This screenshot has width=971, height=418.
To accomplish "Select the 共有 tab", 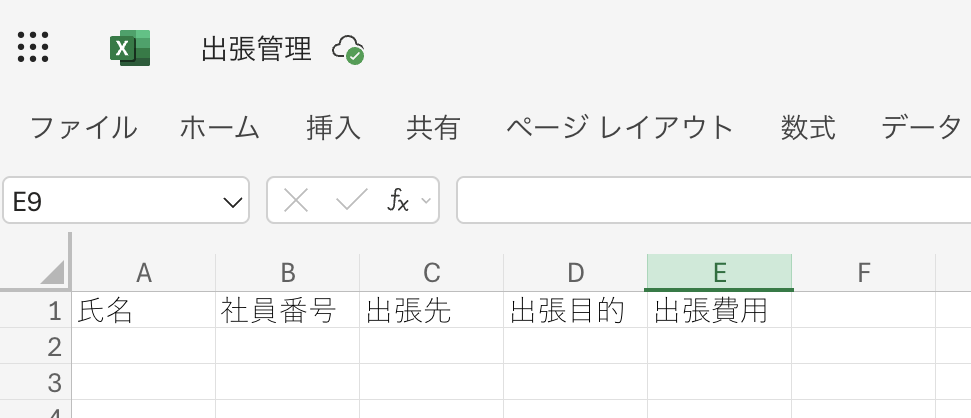I will 433,127.
